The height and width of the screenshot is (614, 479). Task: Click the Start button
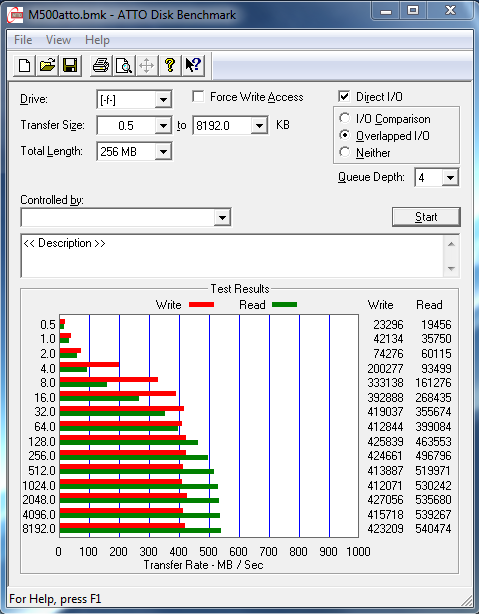[426, 217]
